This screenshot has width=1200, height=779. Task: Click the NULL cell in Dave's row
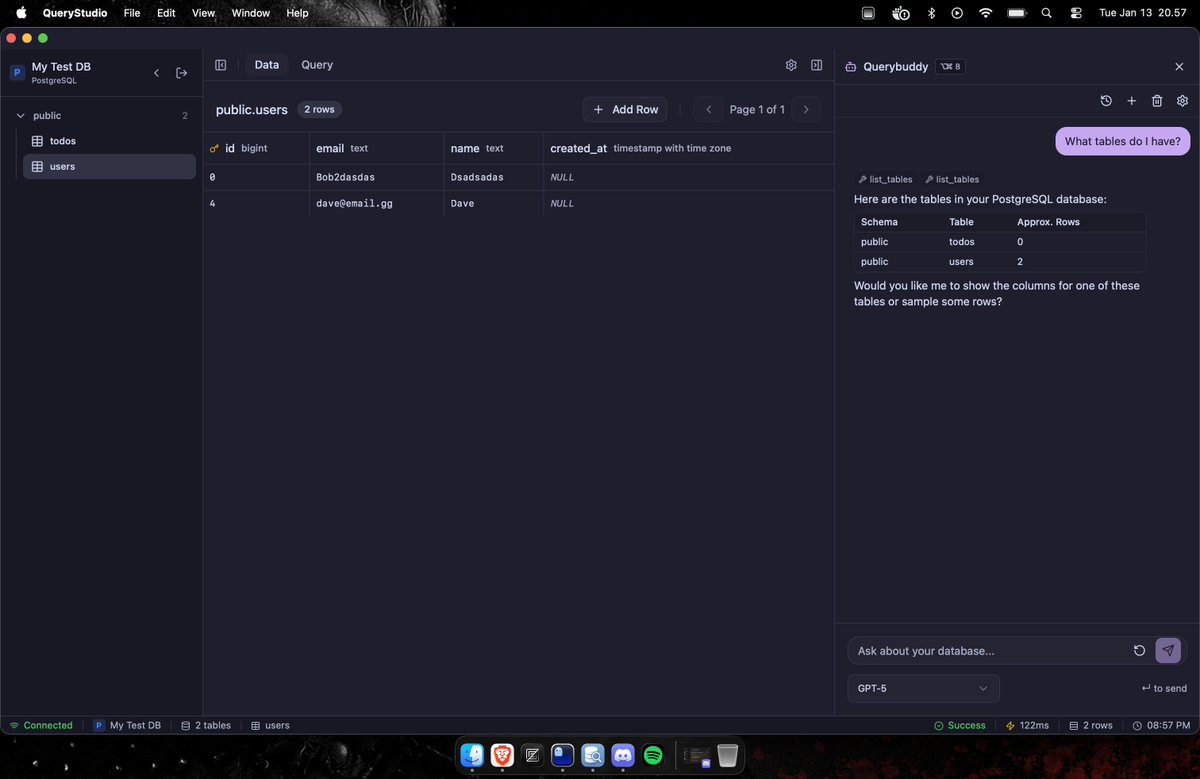[689, 203]
